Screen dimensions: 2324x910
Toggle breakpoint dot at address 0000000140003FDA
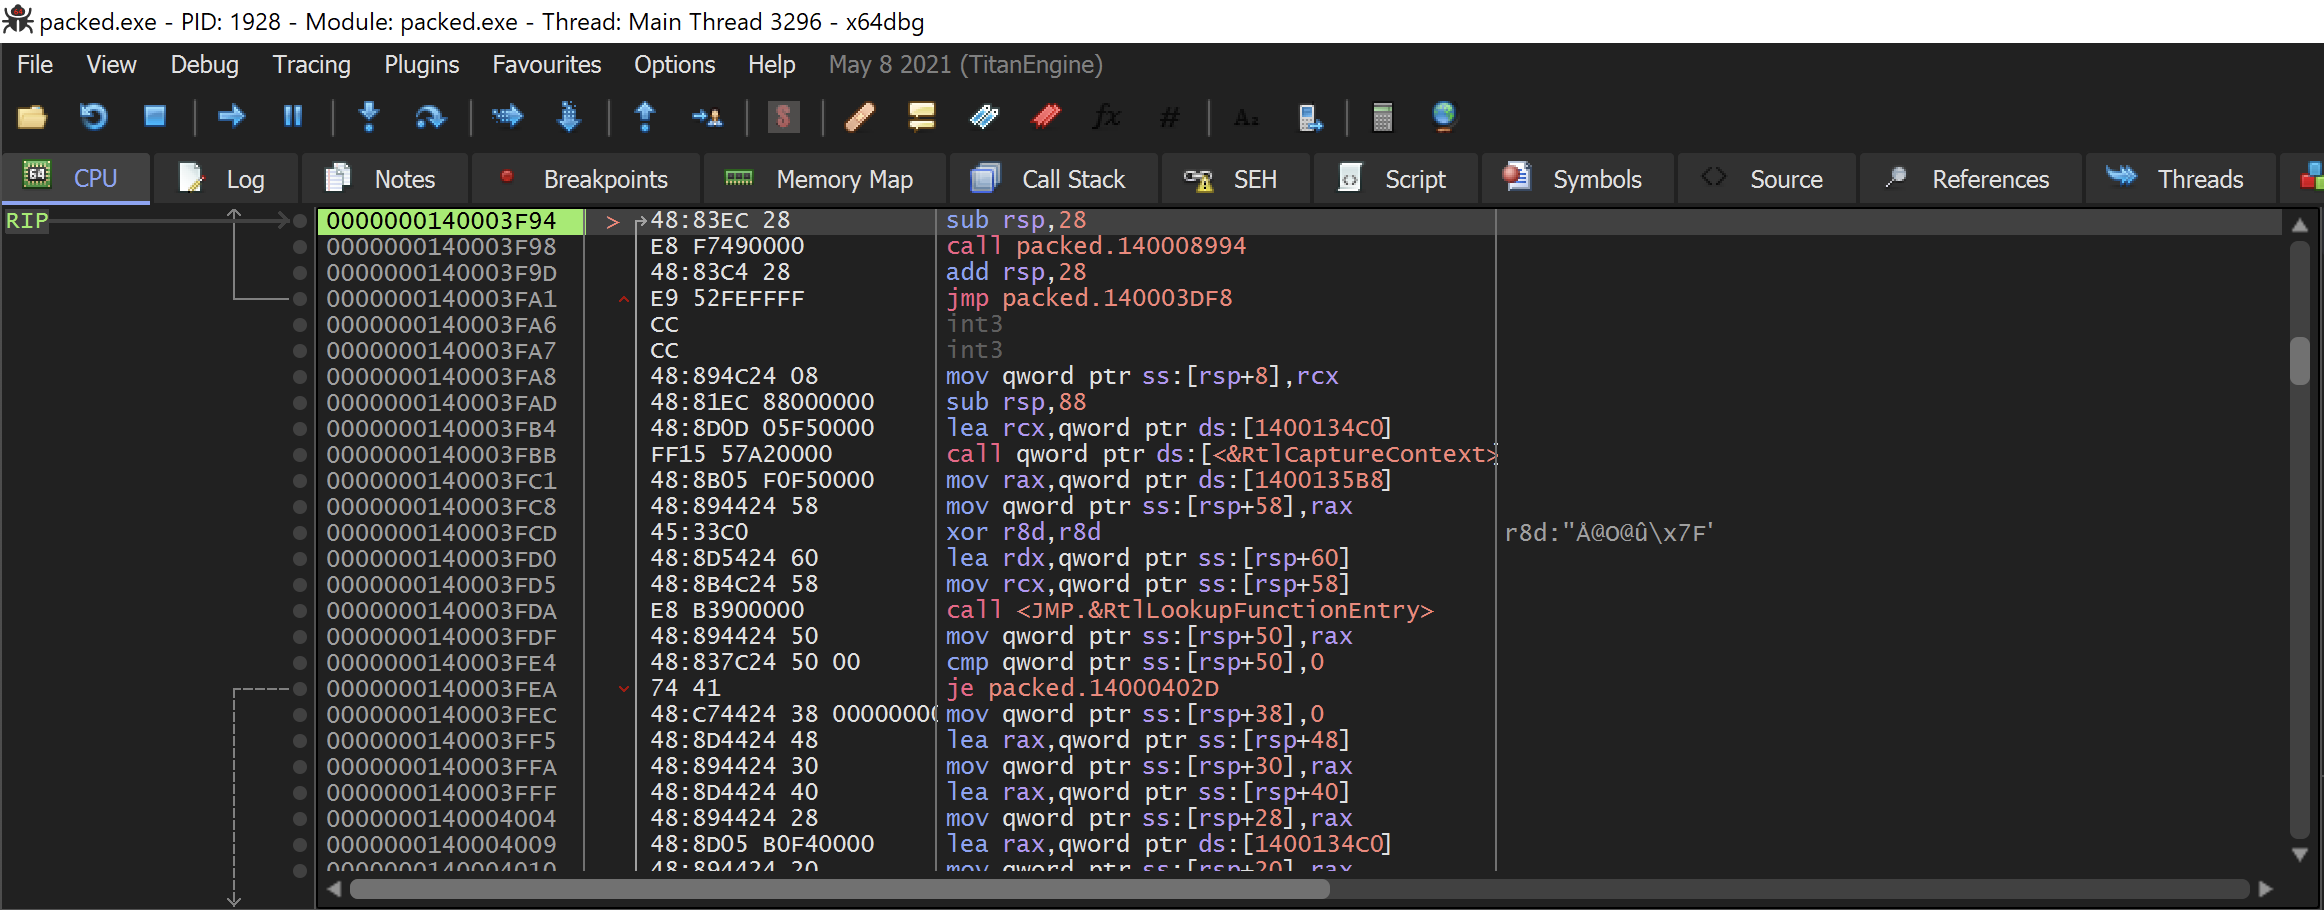(x=299, y=610)
